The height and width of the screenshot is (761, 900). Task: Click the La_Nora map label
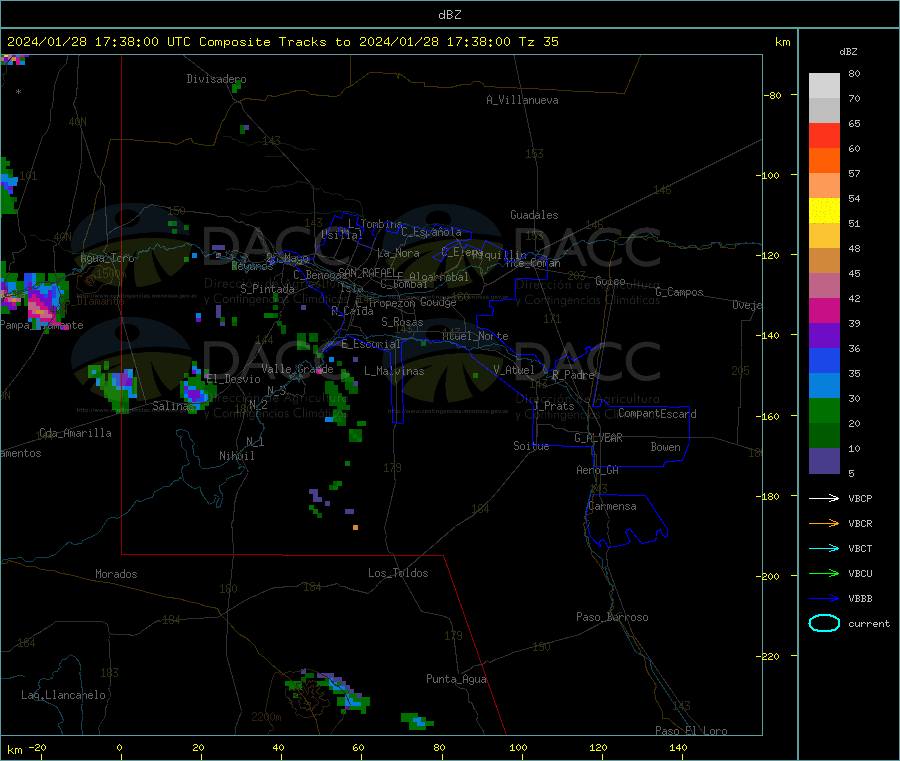pyautogui.click(x=398, y=253)
